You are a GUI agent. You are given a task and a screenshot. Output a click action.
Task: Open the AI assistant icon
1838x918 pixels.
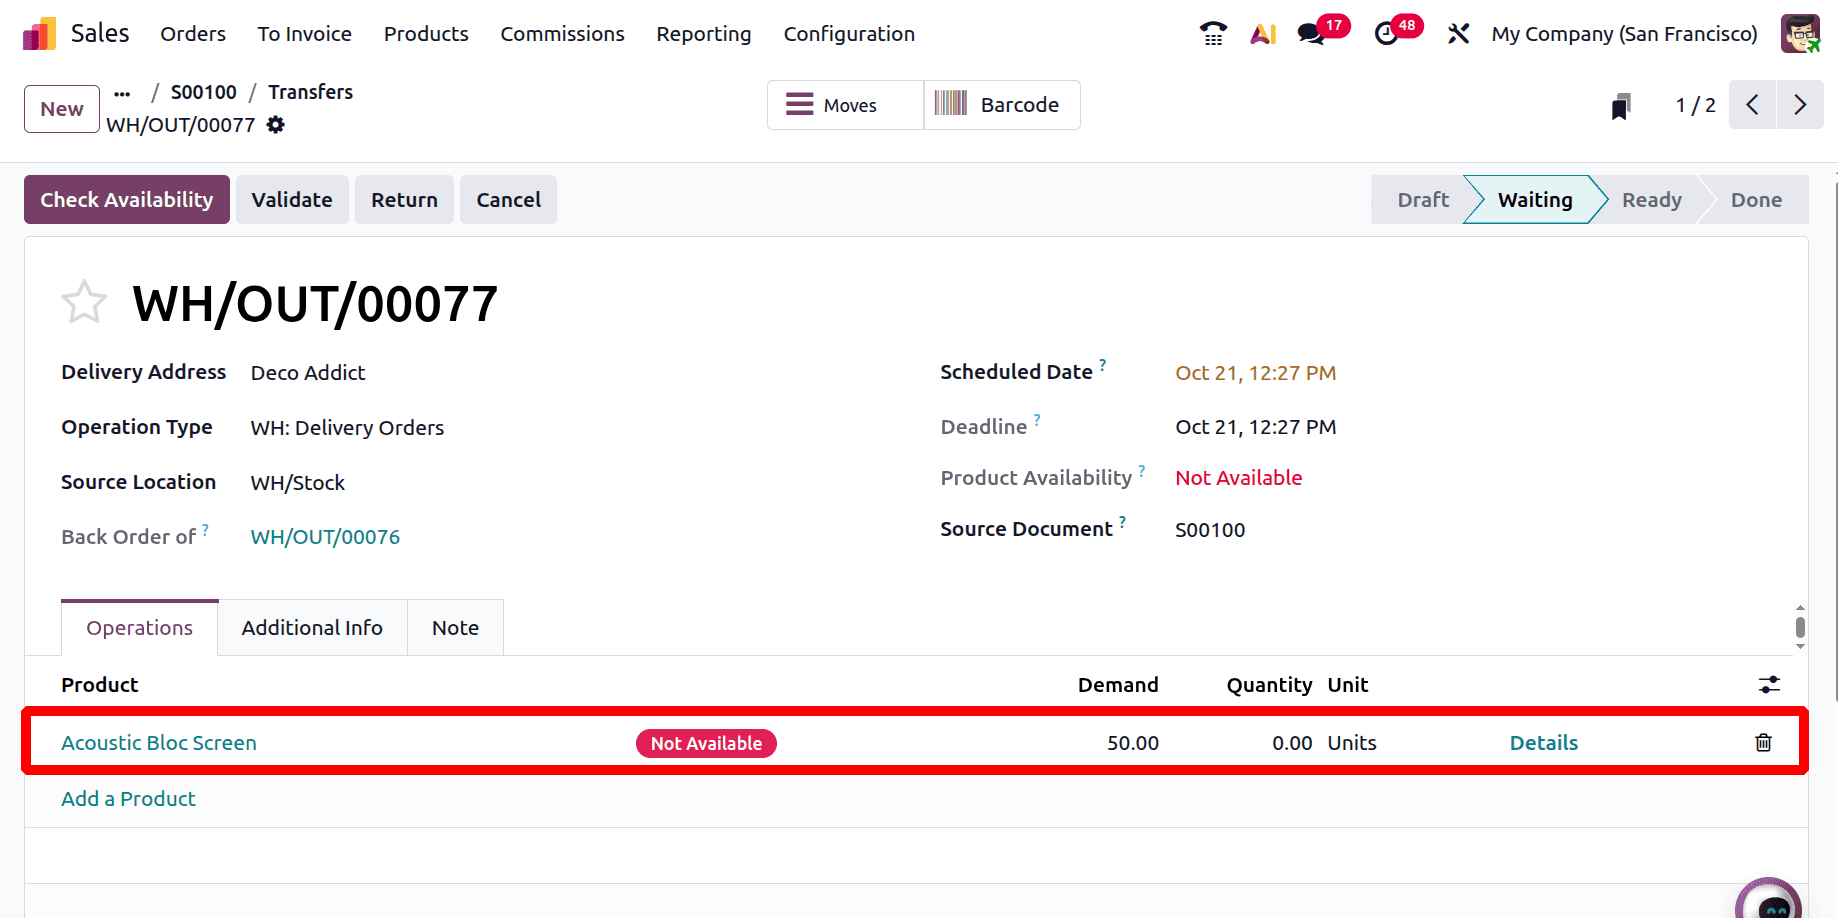pyautogui.click(x=1263, y=34)
